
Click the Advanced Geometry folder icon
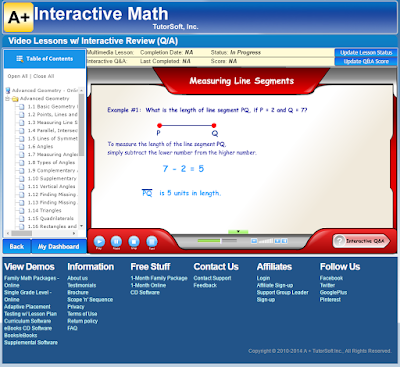pyautogui.click(x=15, y=99)
